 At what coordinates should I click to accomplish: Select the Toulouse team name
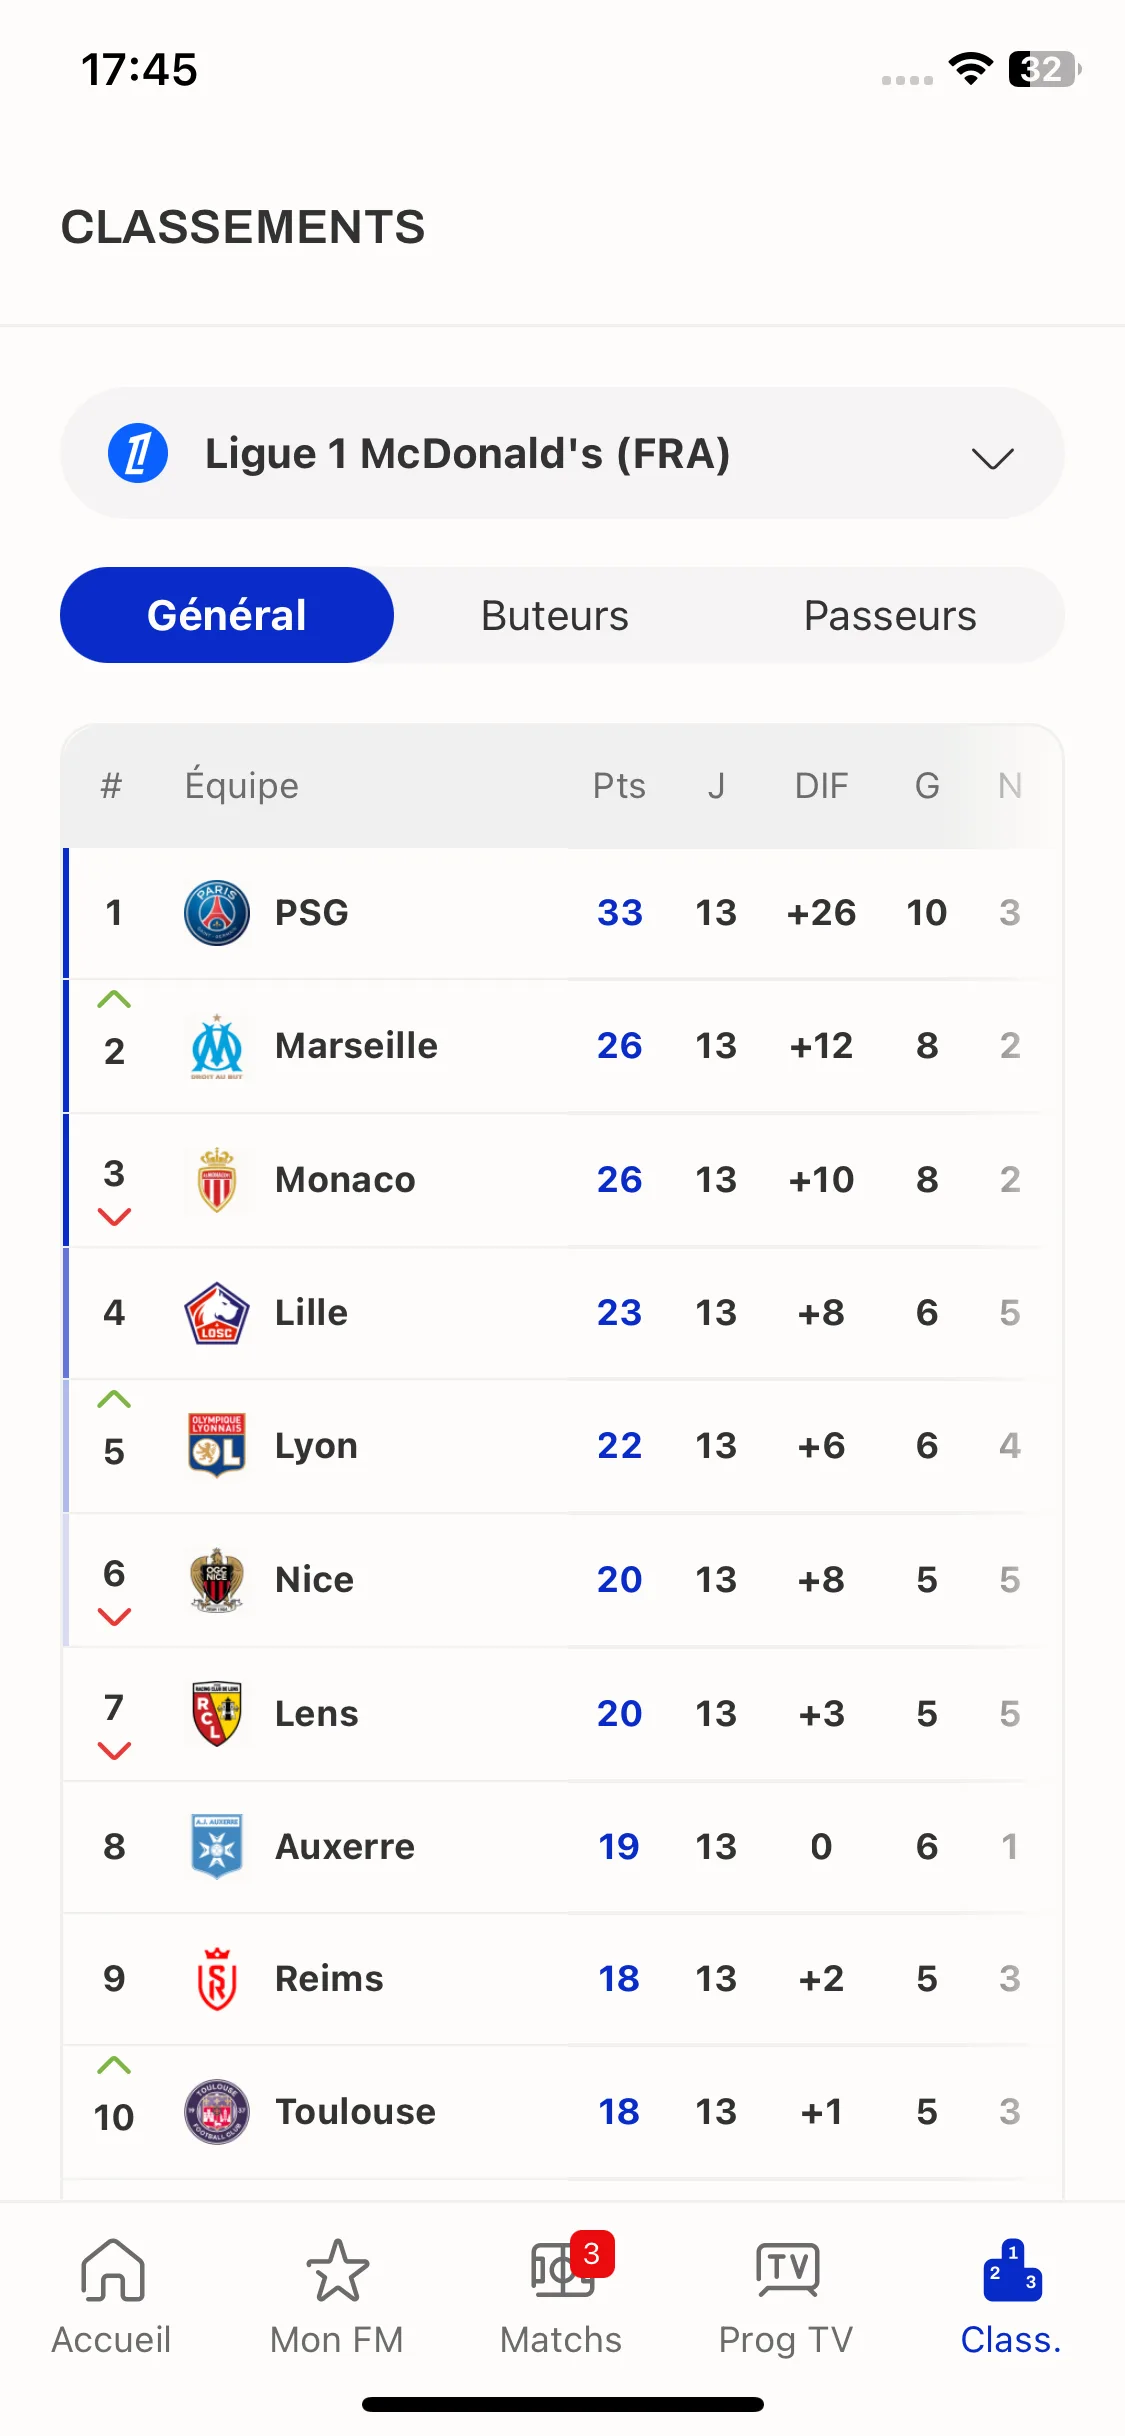[356, 2112]
